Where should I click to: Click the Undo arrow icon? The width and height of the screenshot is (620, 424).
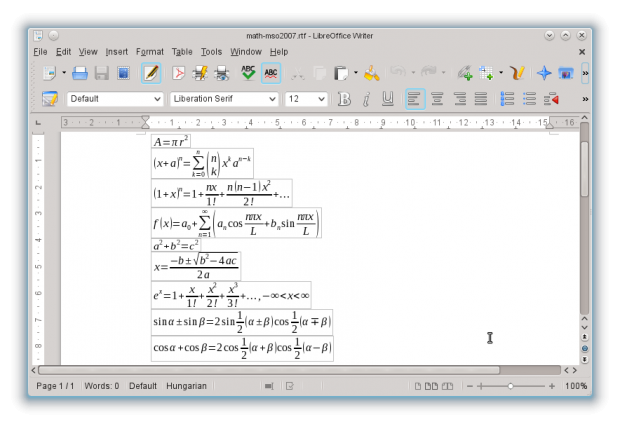[398, 72]
